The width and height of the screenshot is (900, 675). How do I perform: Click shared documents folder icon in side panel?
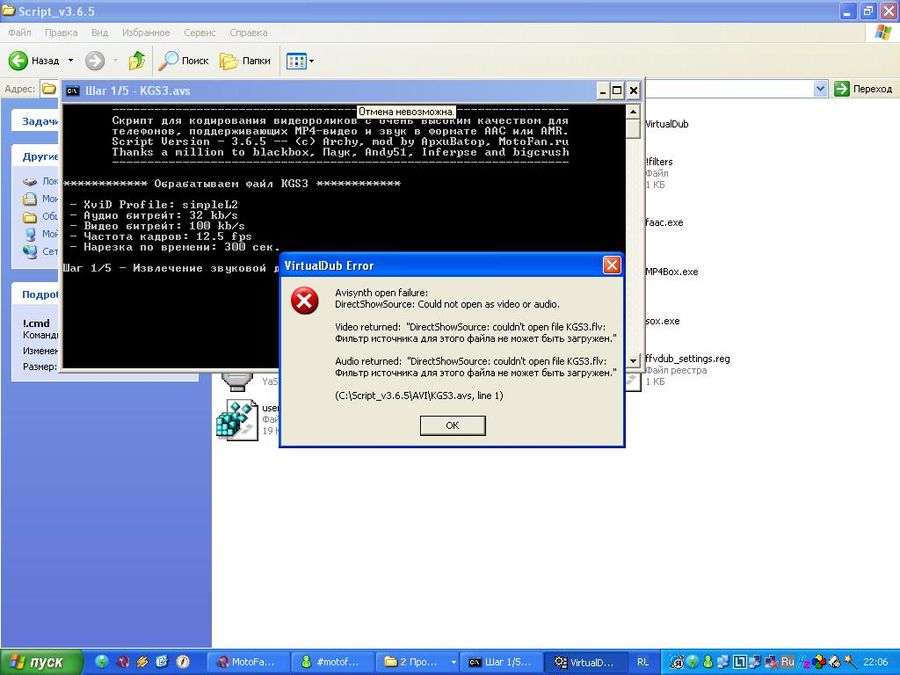tap(30, 216)
